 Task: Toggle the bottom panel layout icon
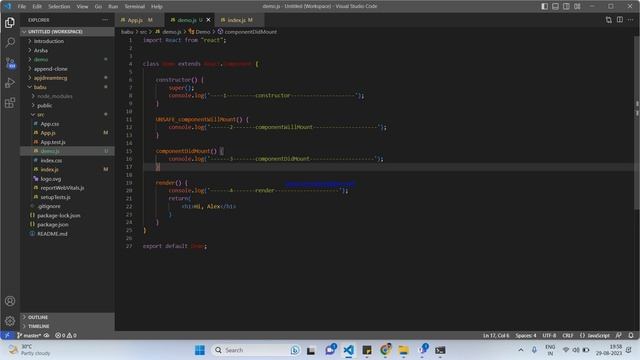[x=556, y=6]
